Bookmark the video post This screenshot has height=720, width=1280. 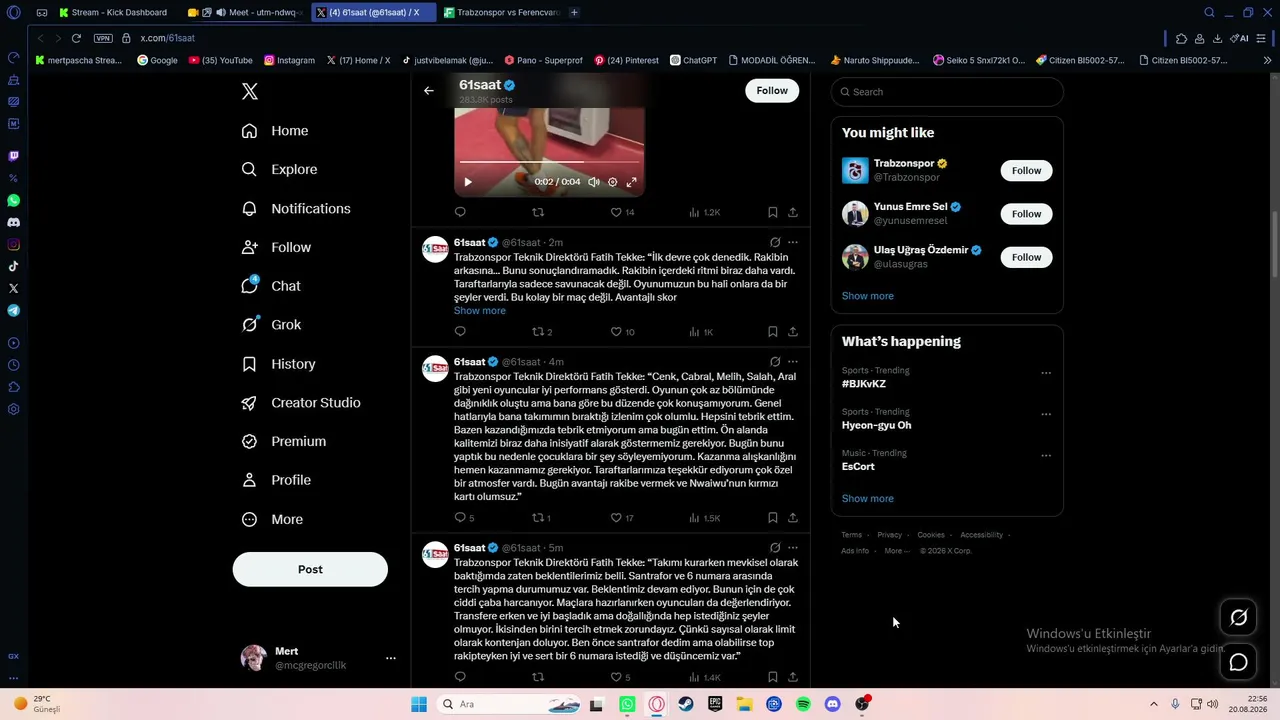coord(773,212)
